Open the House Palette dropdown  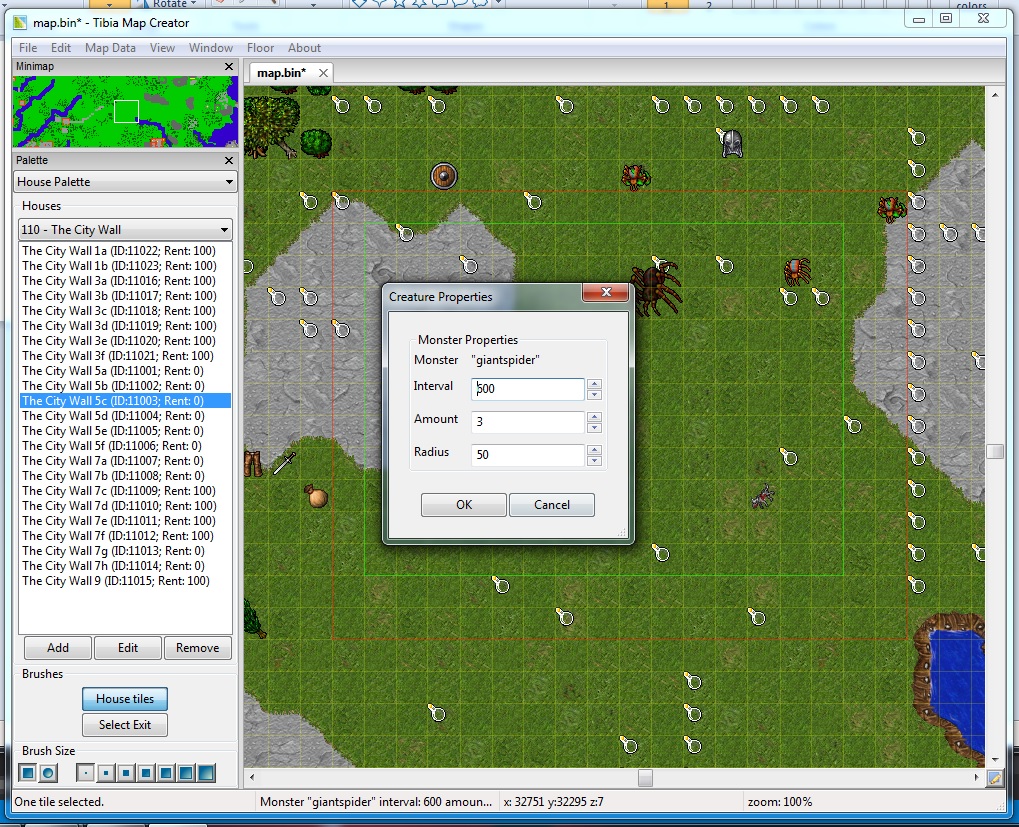[125, 182]
